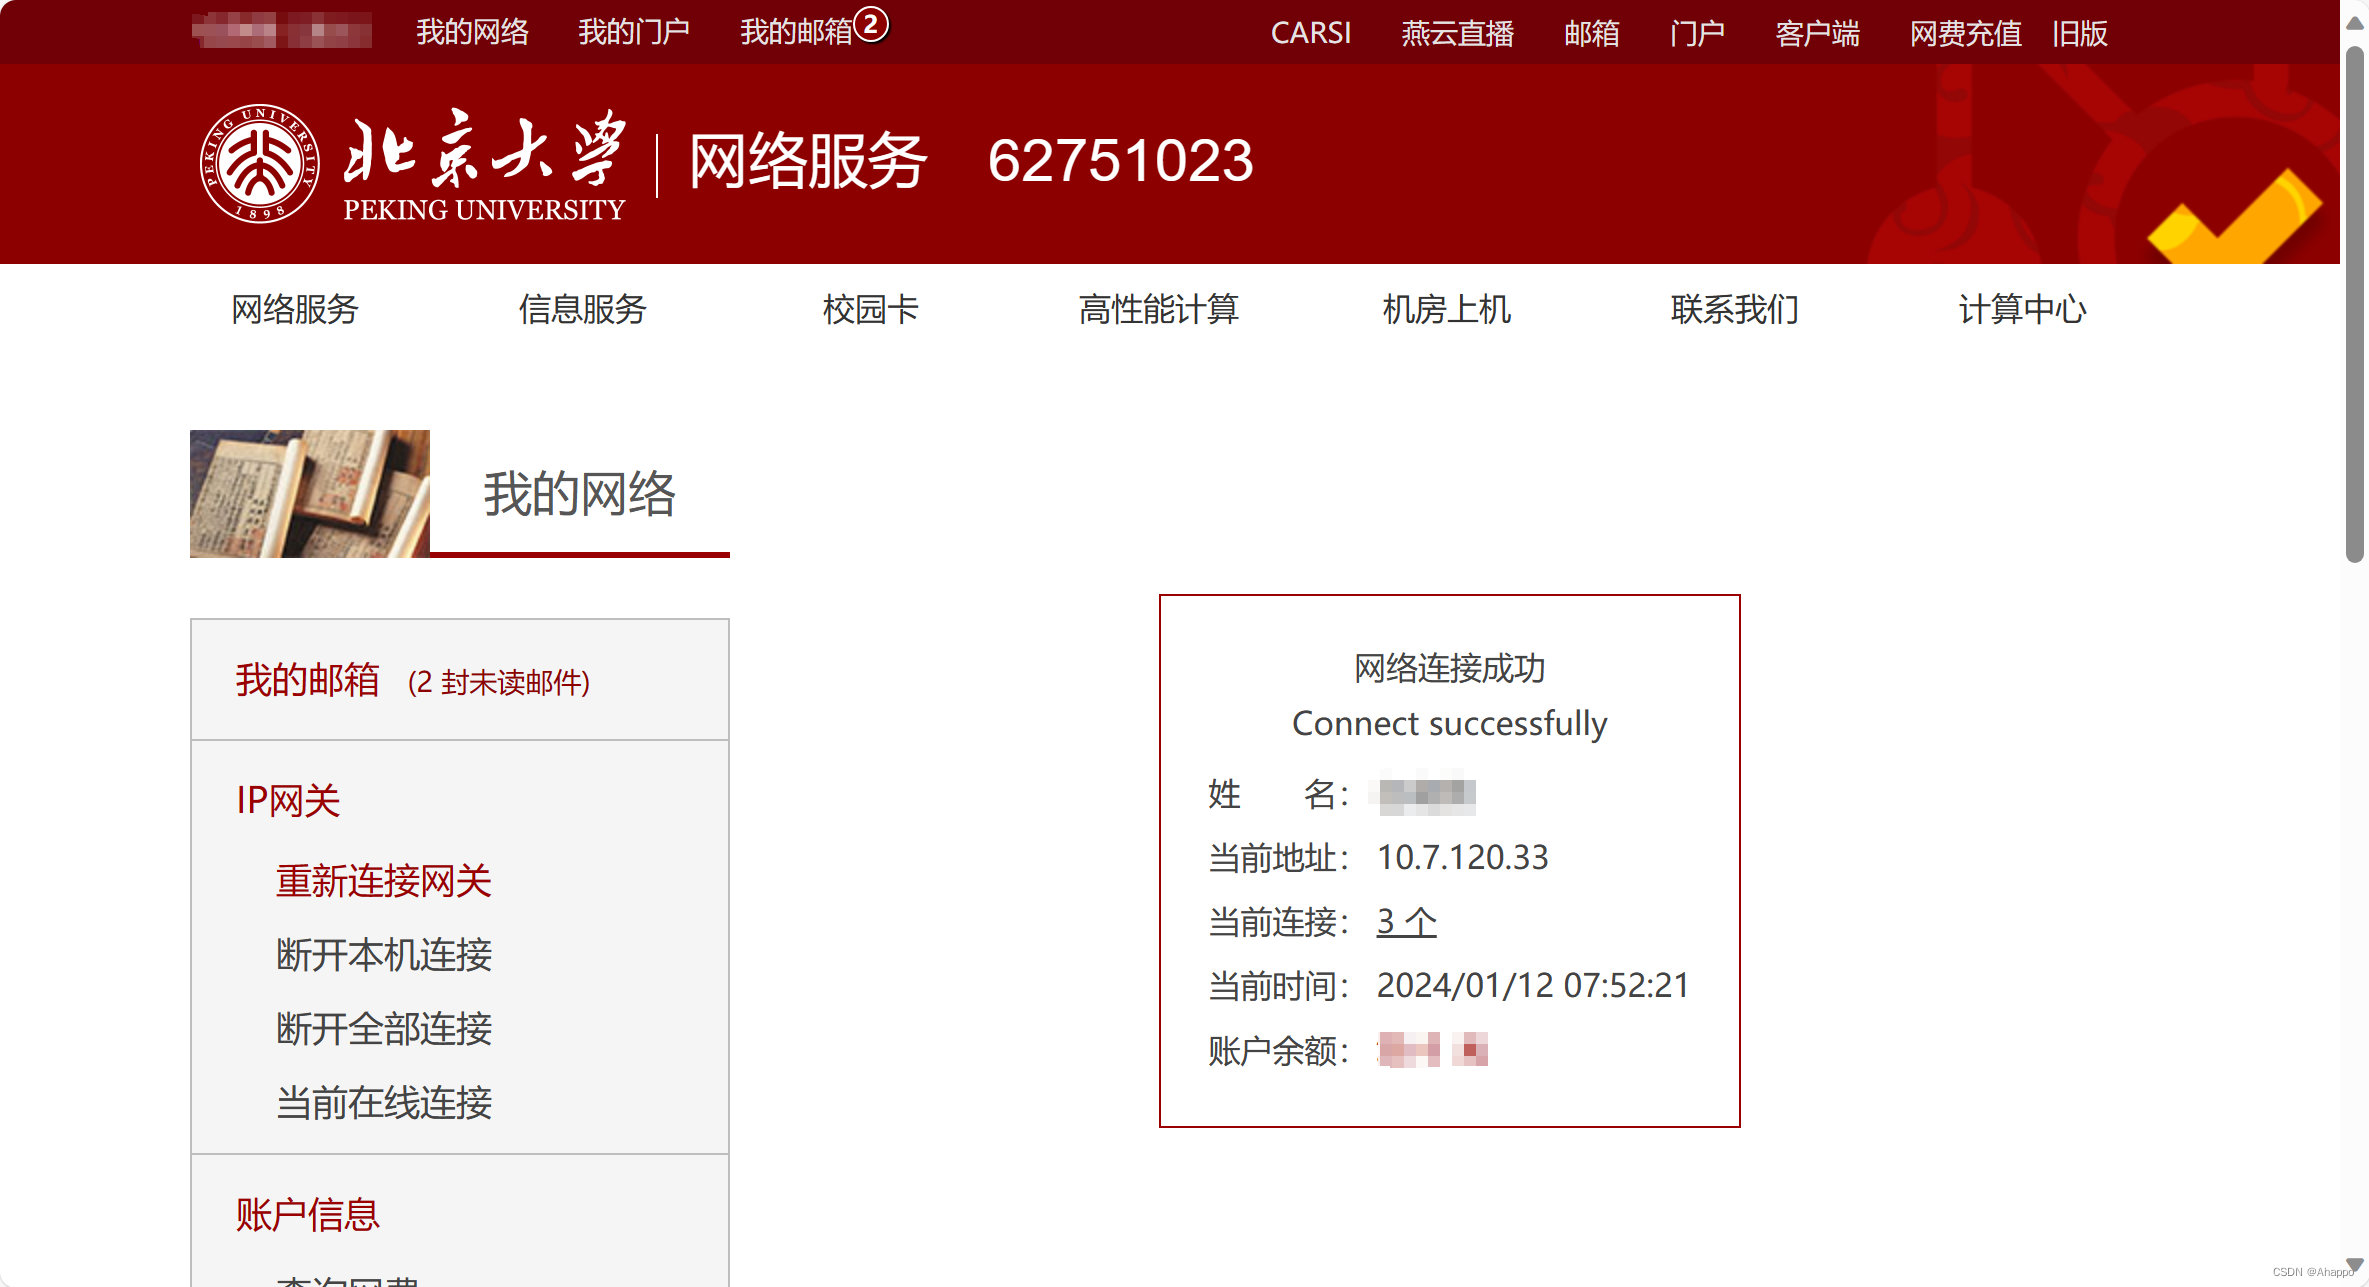
Task: Switch to 旧版 of the site
Action: [x=2080, y=33]
